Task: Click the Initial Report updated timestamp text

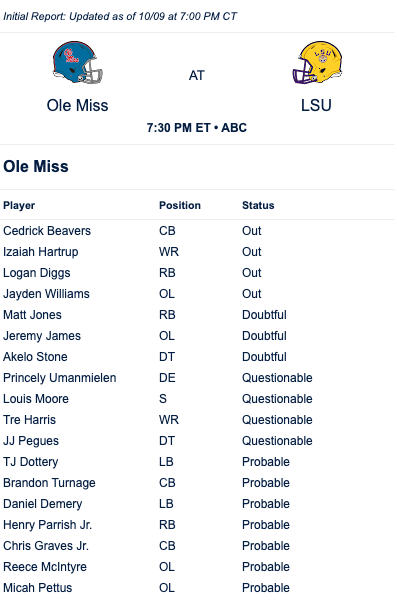Action: (120, 16)
